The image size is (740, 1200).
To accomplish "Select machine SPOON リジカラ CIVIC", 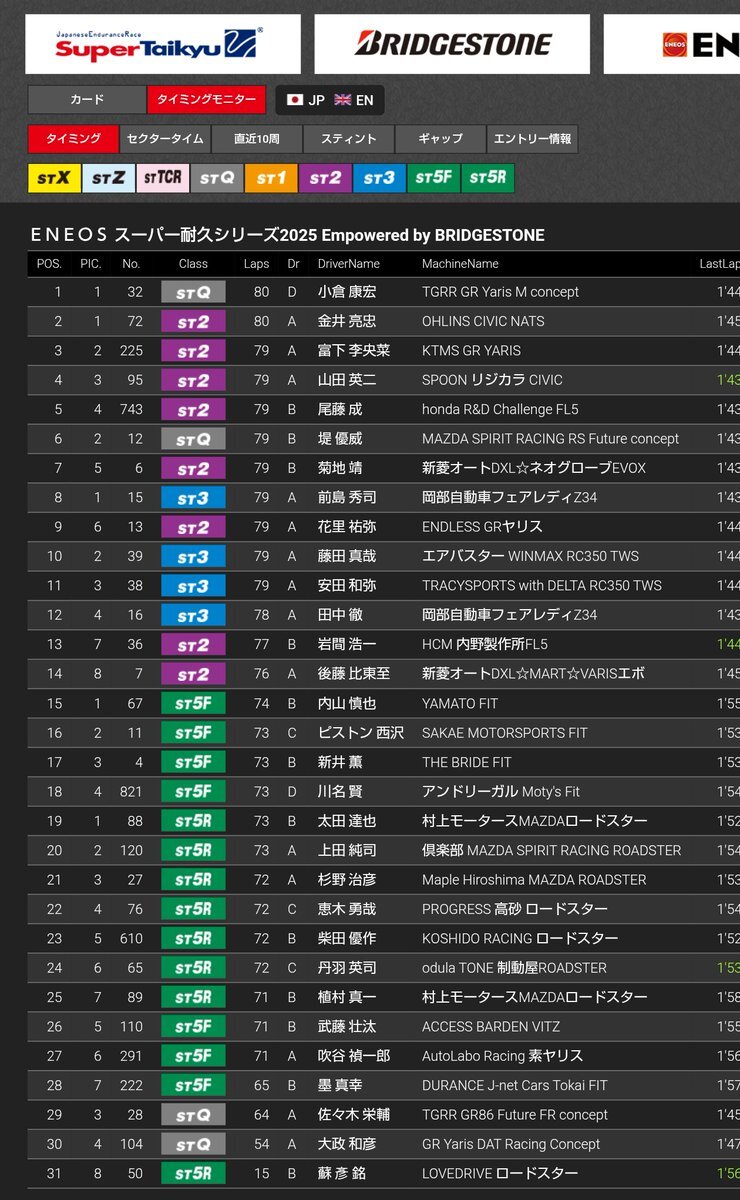I will click(492, 380).
